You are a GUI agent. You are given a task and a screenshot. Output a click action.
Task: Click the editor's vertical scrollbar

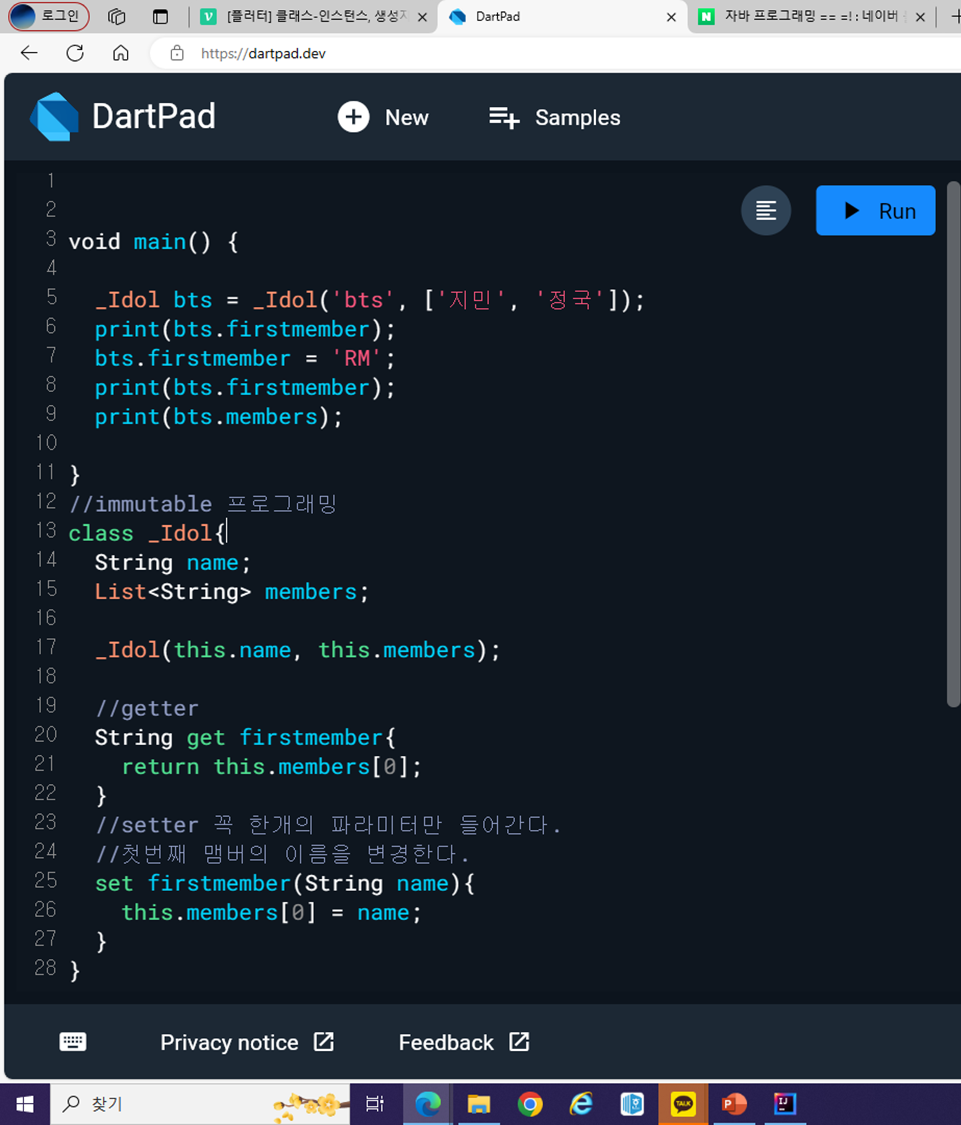[953, 445]
